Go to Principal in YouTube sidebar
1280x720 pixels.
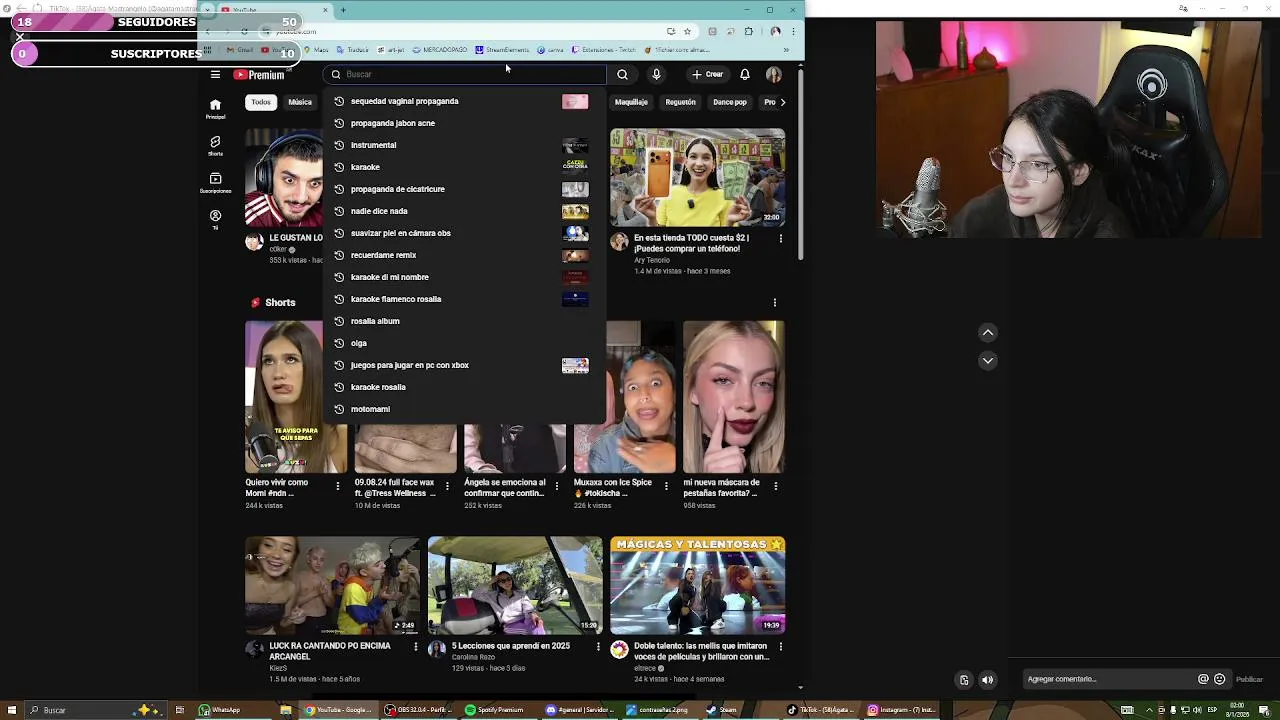215,109
